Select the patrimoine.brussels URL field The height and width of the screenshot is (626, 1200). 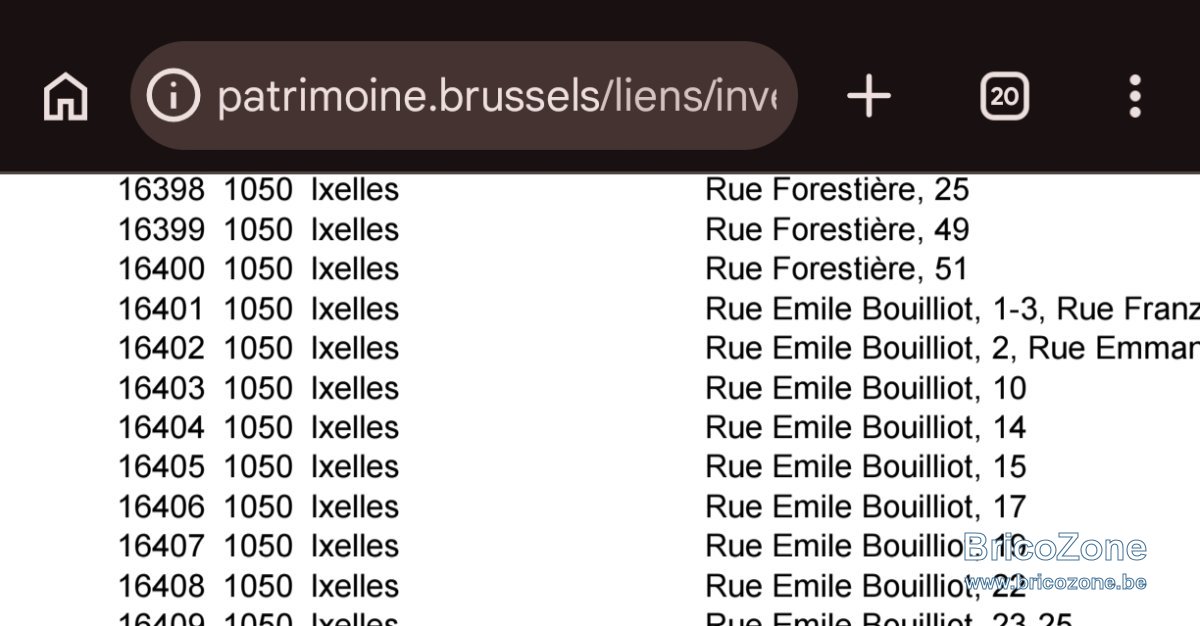click(463, 96)
